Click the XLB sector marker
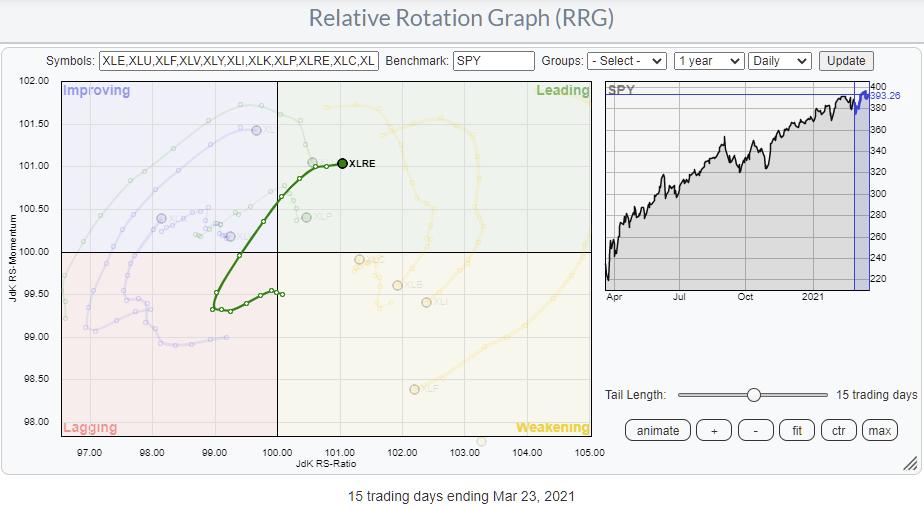Image resolution: width=924 pixels, height=509 pixels. coord(397,285)
